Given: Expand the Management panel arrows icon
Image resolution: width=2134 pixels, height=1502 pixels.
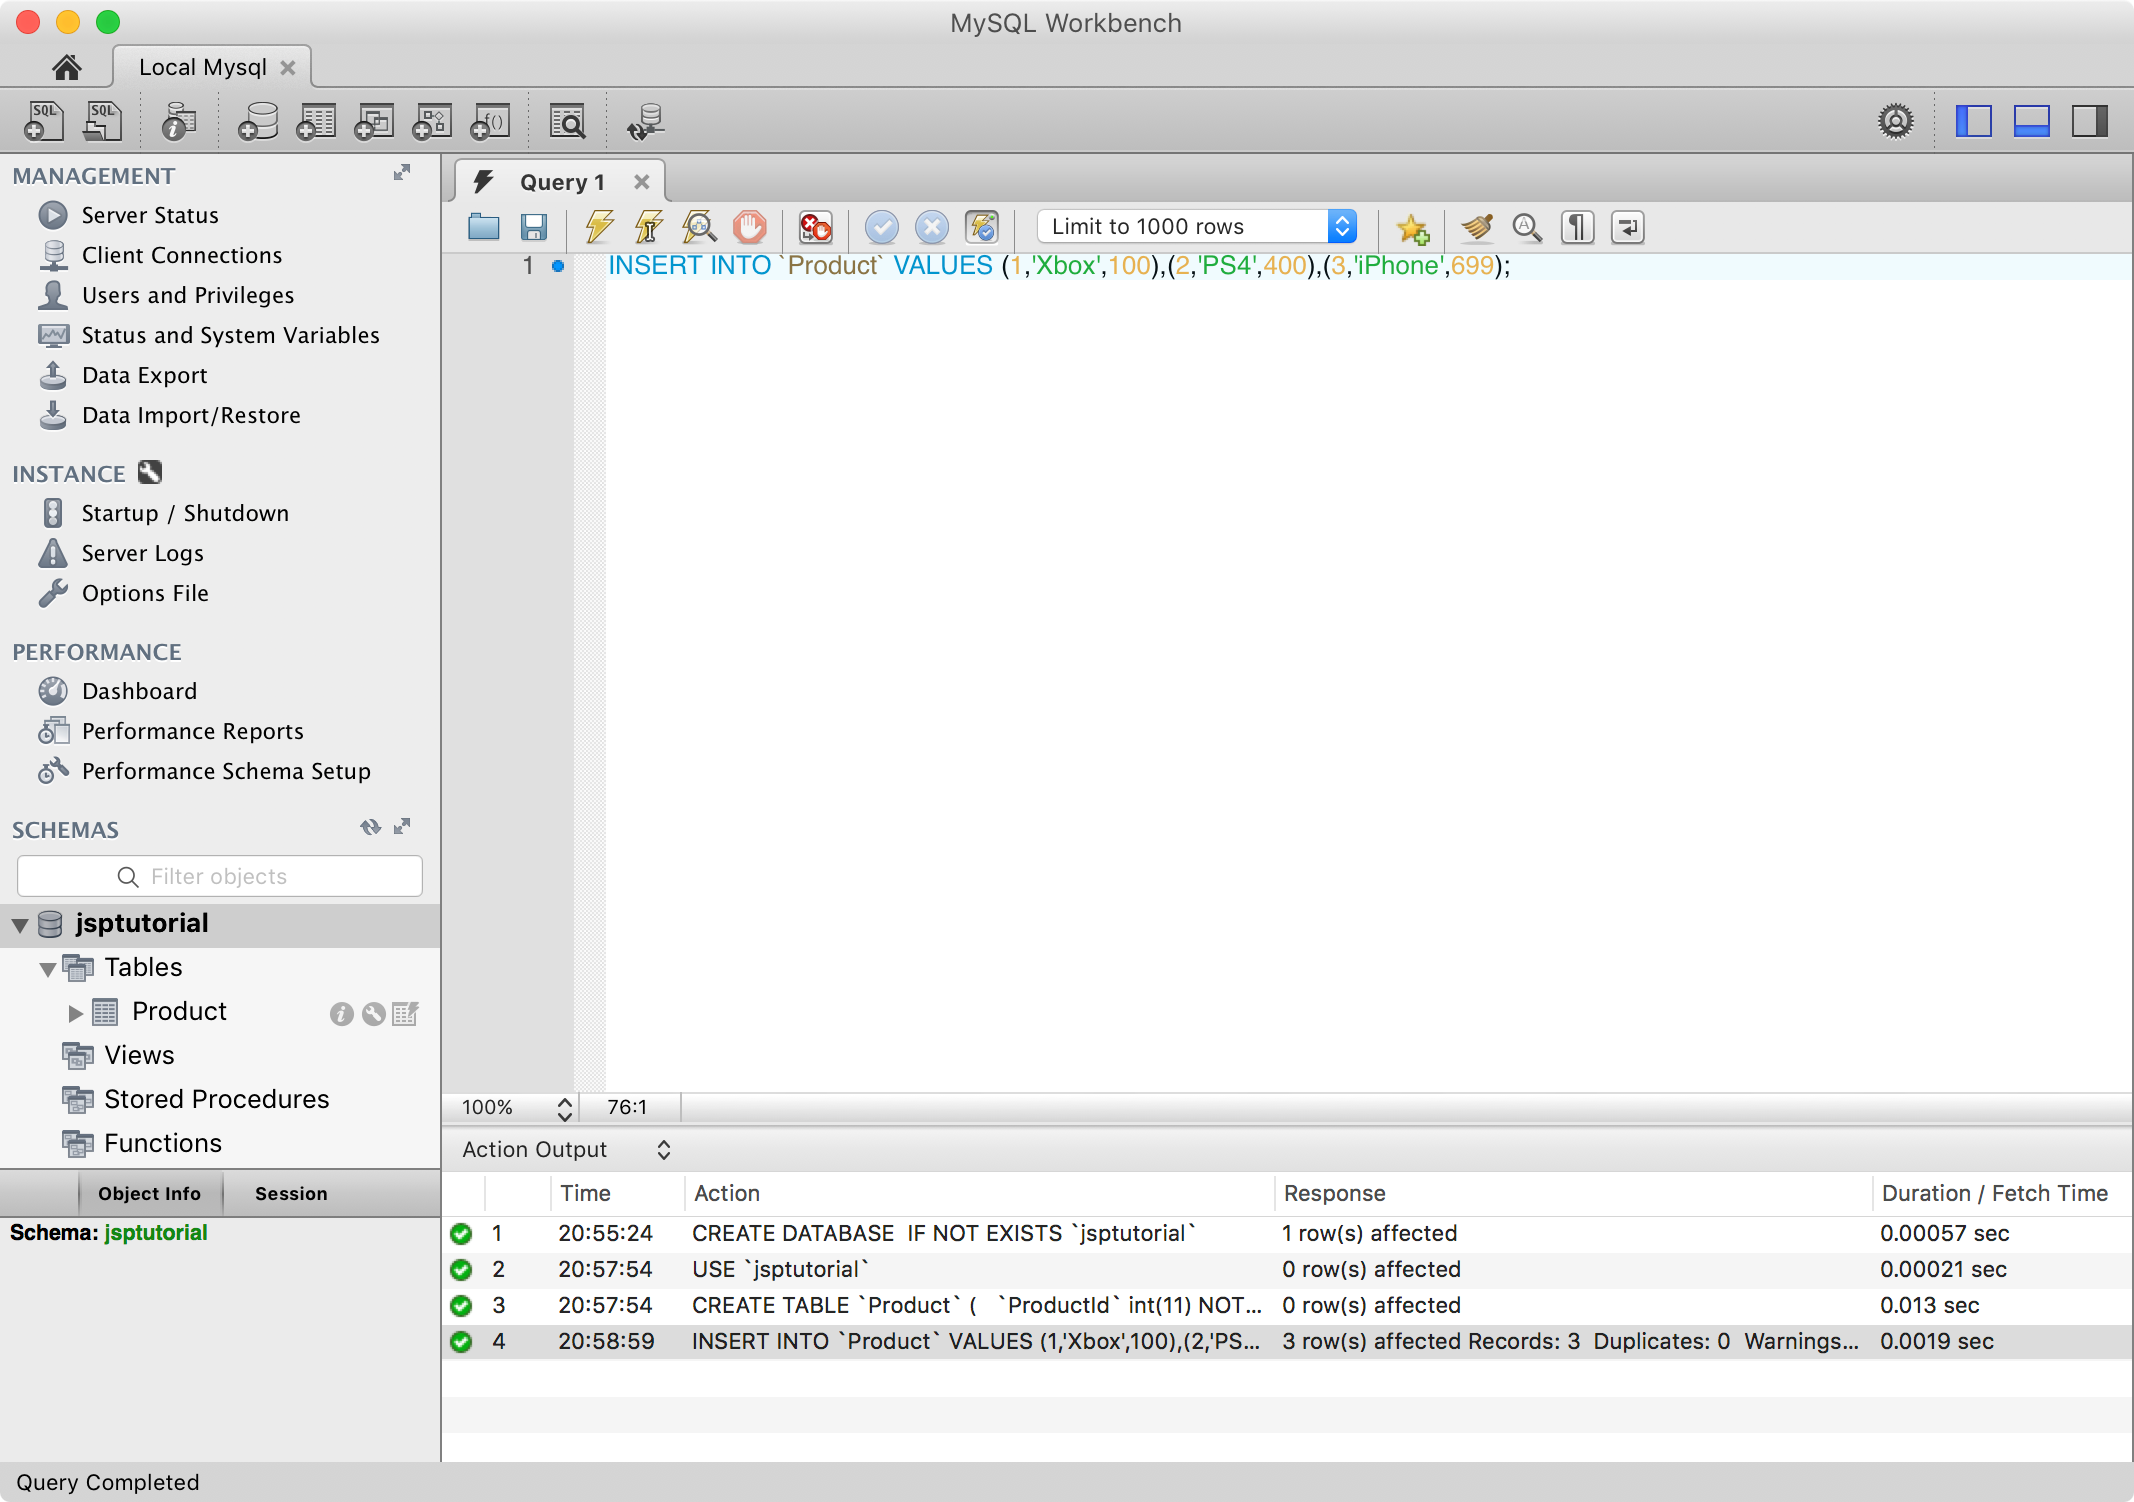Looking at the screenshot, I should [x=402, y=173].
